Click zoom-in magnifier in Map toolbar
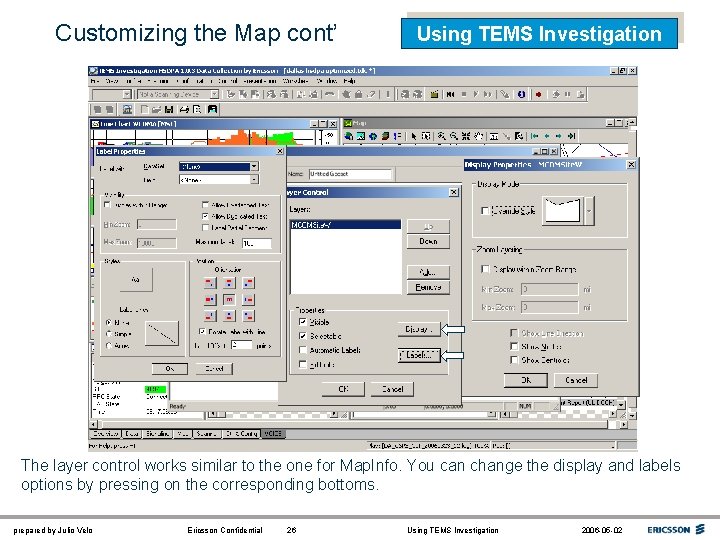The height and width of the screenshot is (540, 720). (x=441, y=136)
